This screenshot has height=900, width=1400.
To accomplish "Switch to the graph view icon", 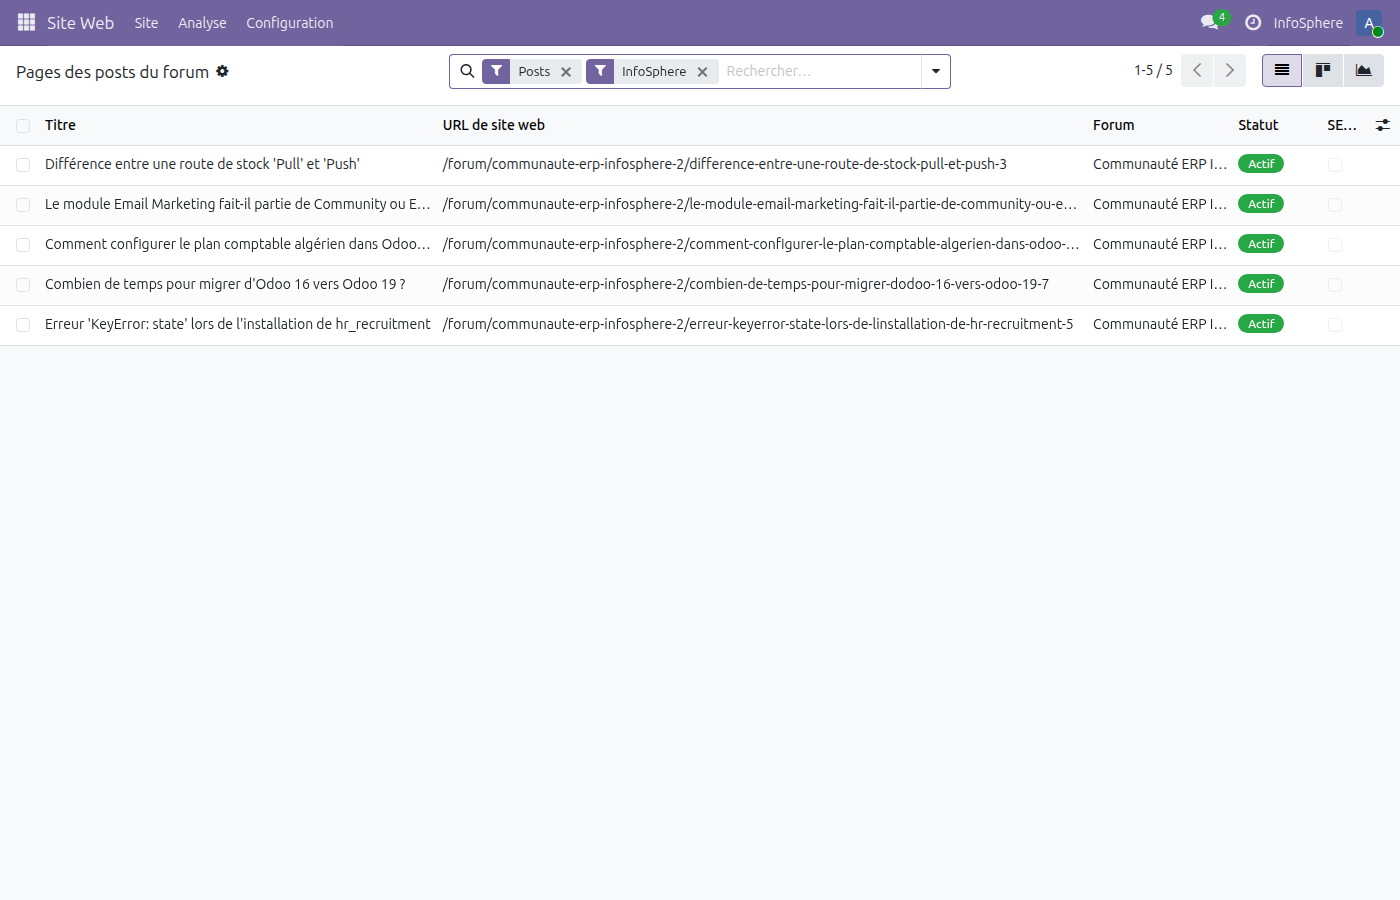I will point(1364,70).
